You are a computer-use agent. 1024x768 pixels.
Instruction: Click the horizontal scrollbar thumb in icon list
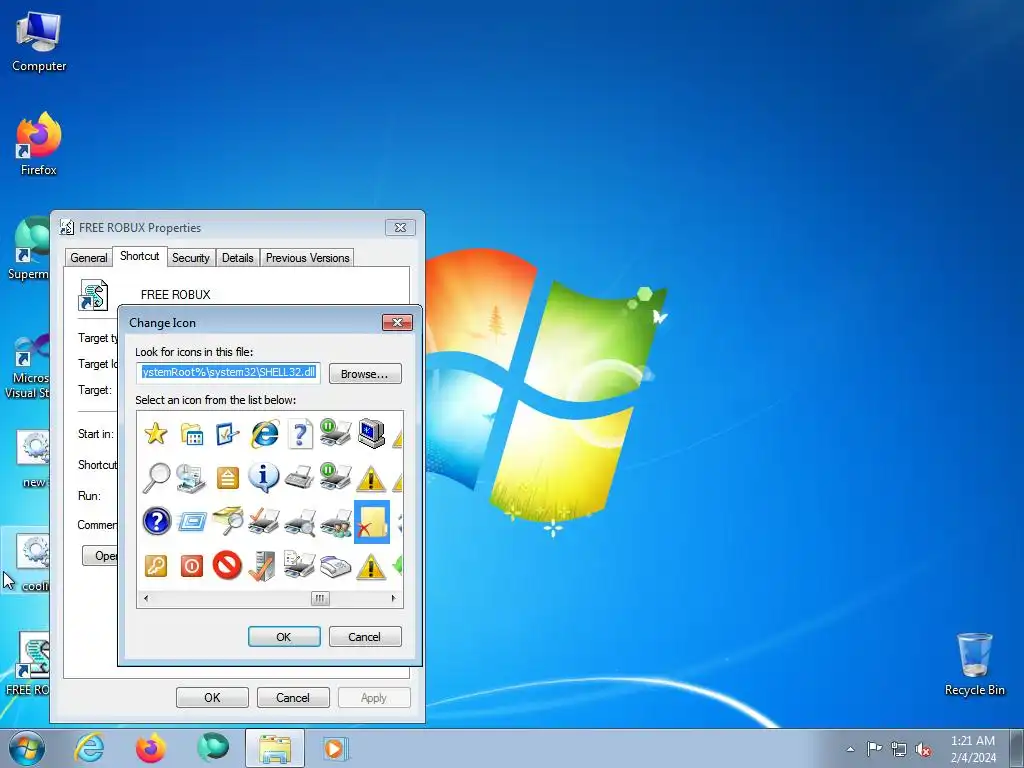[320, 598]
